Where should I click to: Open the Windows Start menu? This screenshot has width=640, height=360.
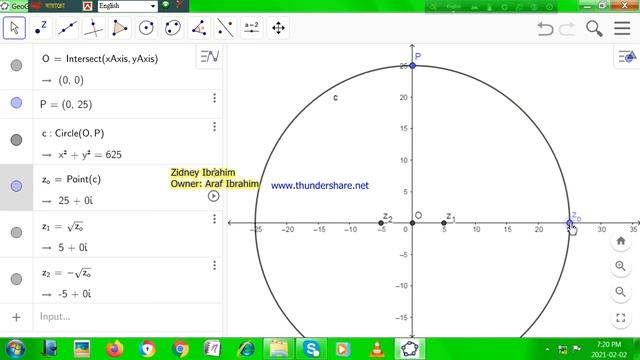pyautogui.click(x=16, y=349)
